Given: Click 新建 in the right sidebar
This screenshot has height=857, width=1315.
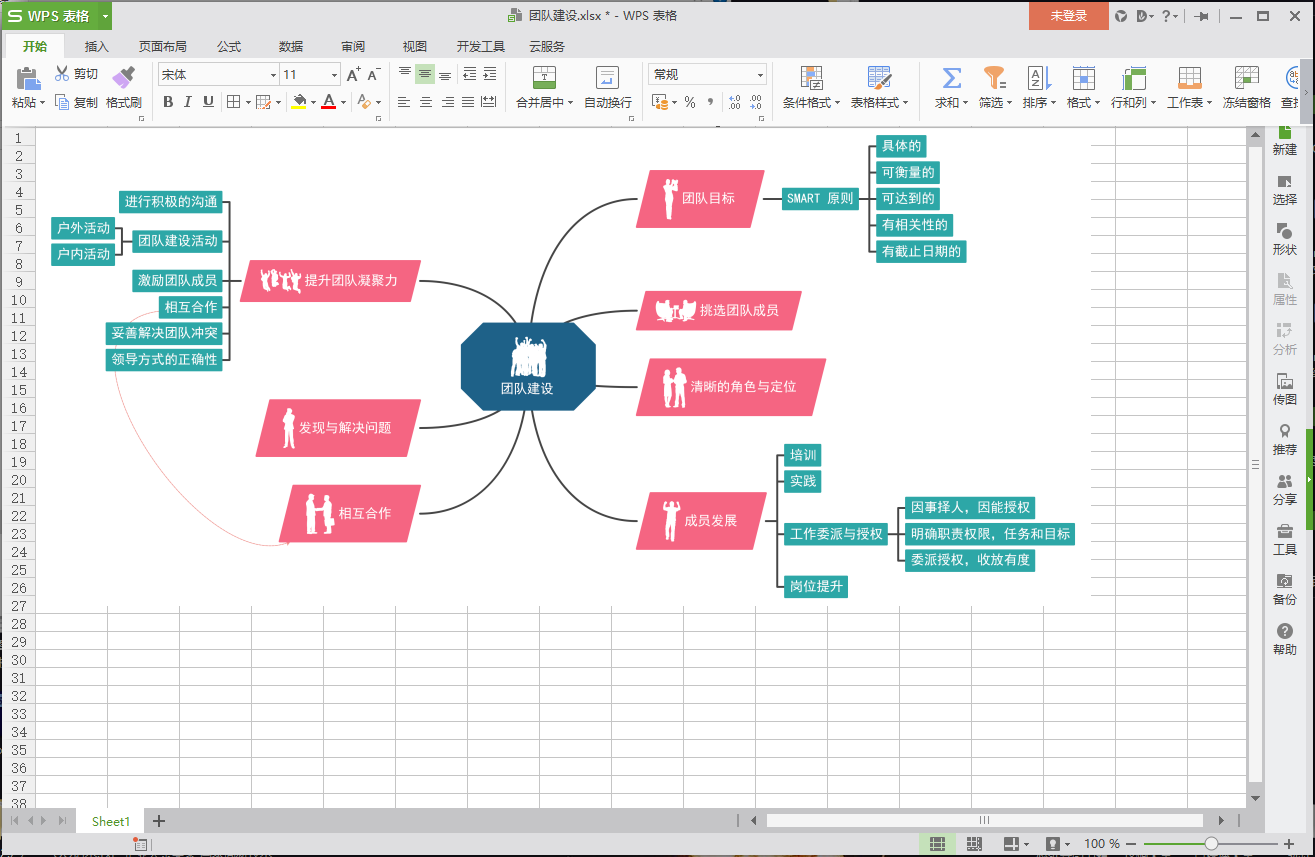Looking at the screenshot, I should click(1285, 139).
